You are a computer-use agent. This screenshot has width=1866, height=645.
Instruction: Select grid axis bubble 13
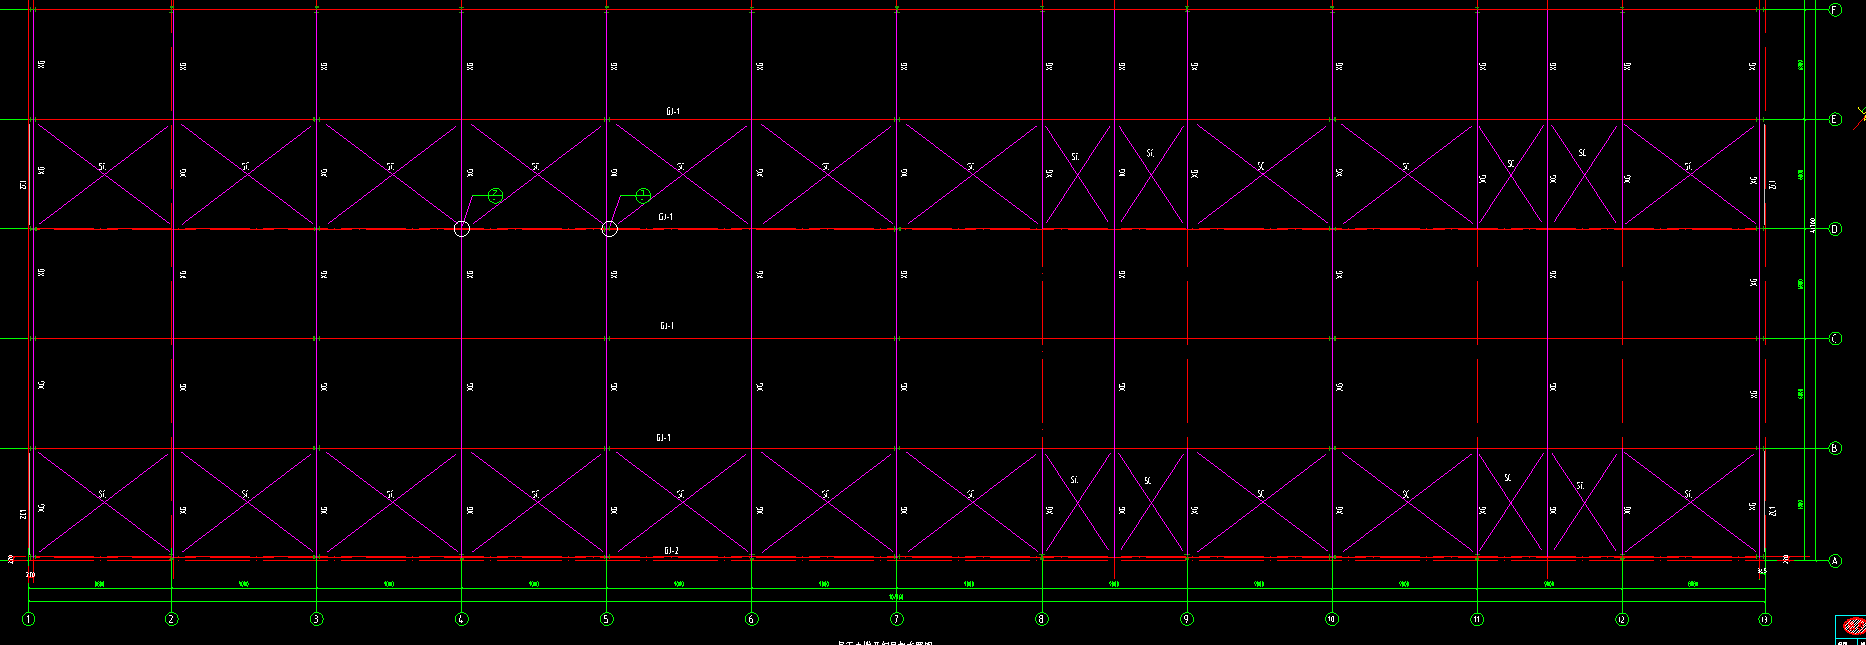[x=1765, y=619]
